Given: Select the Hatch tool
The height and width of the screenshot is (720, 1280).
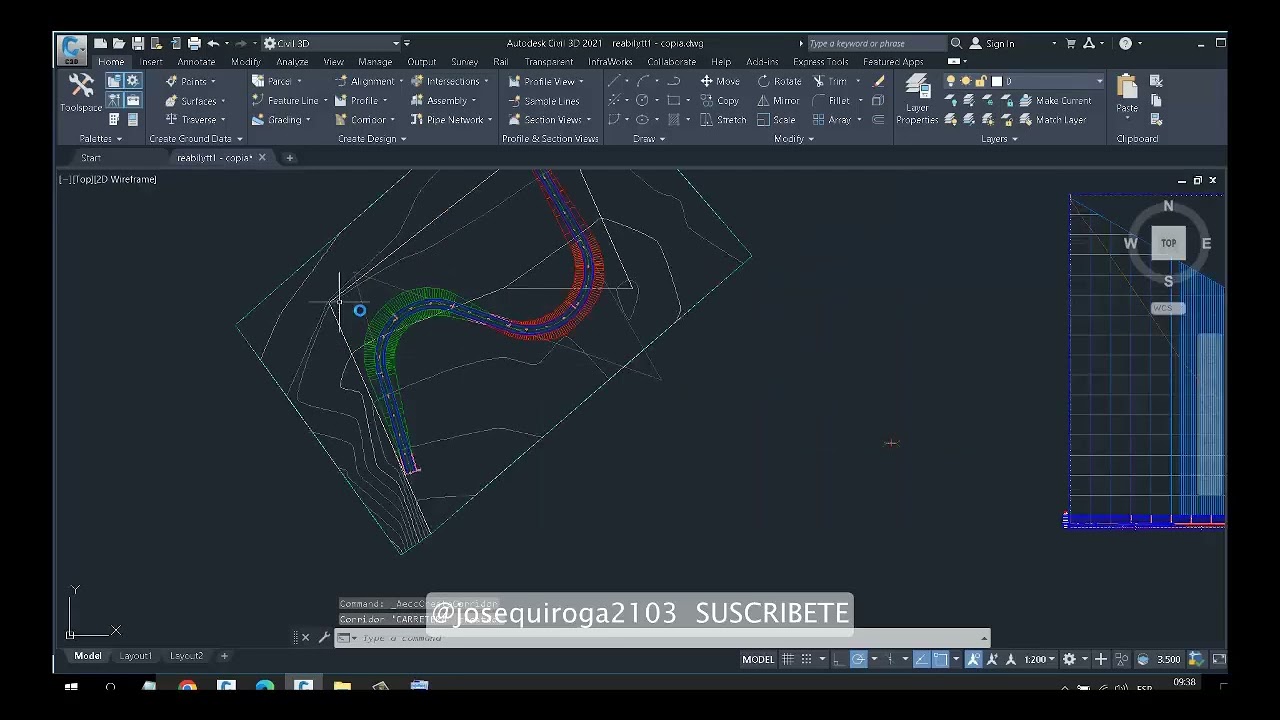Looking at the screenshot, I should [673, 119].
